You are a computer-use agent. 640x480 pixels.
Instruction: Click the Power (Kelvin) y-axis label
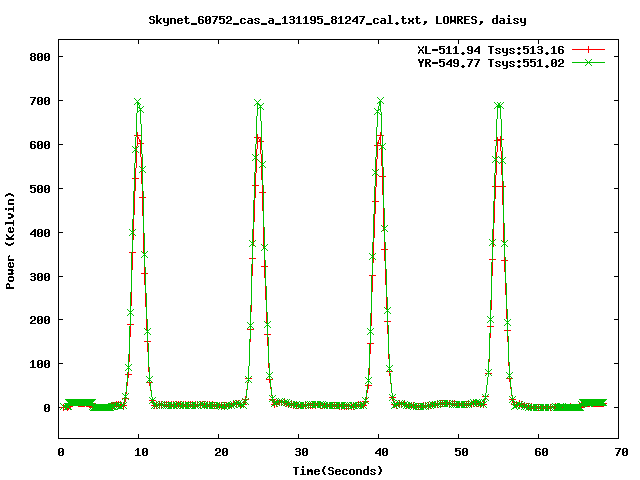[10, 241]
